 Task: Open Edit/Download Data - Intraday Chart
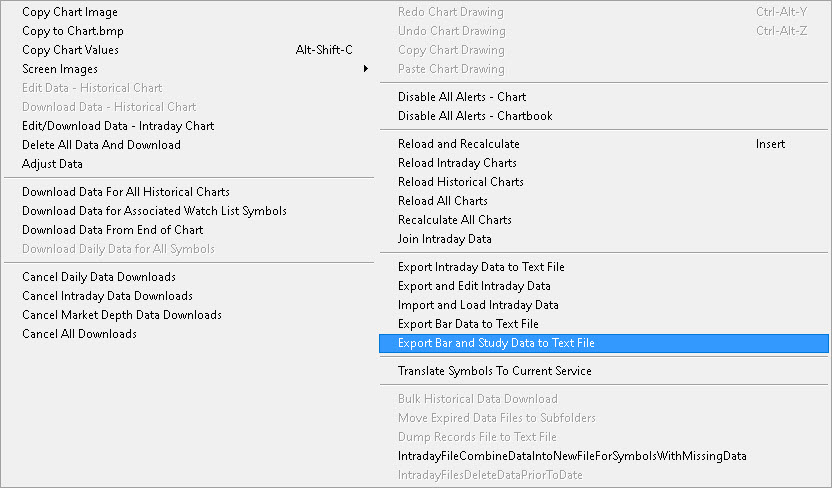118,126
